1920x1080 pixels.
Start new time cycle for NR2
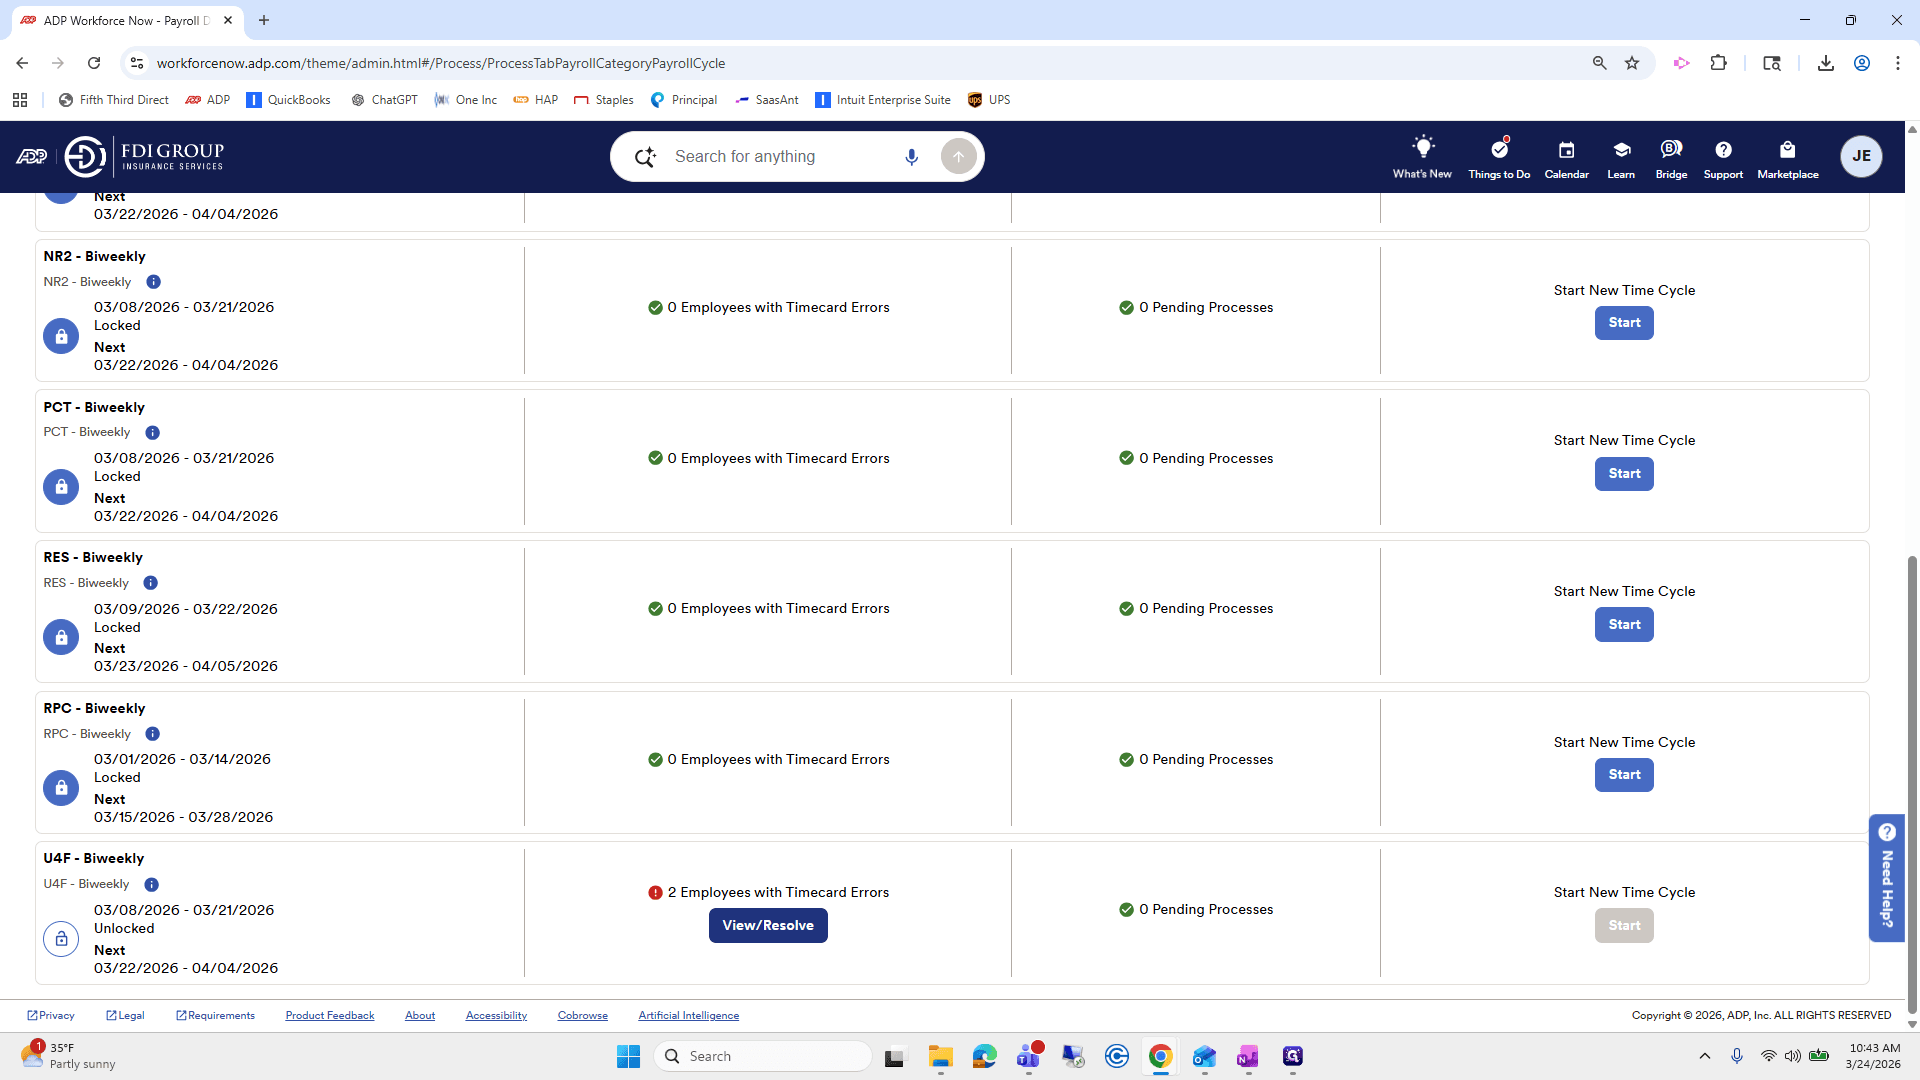coord(1624,323)
